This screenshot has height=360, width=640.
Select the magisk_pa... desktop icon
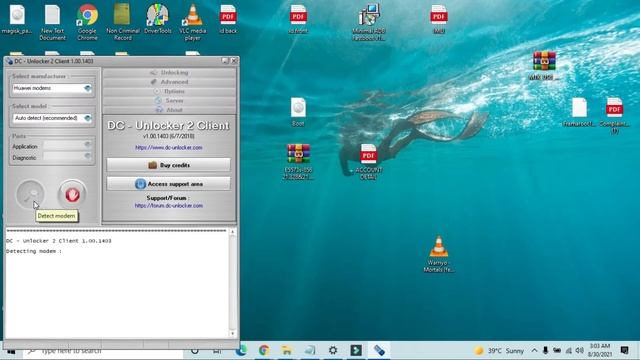pos(17,20)
